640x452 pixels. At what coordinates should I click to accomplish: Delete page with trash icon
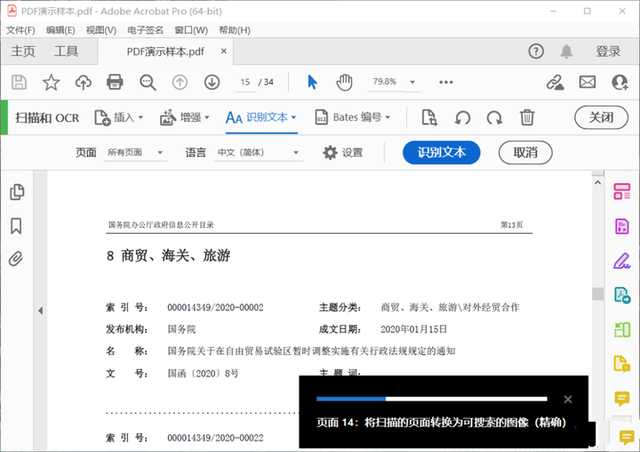pos(527,118)
